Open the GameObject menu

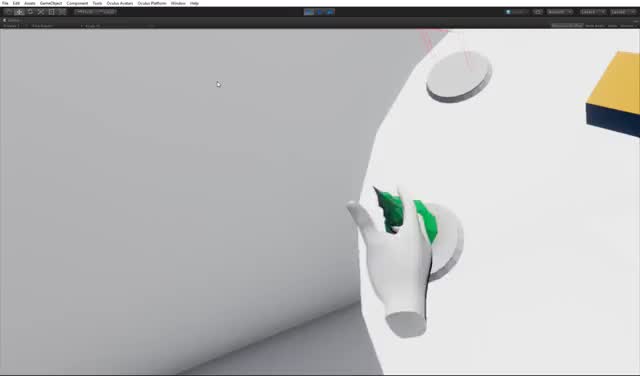tap(51, 3)
